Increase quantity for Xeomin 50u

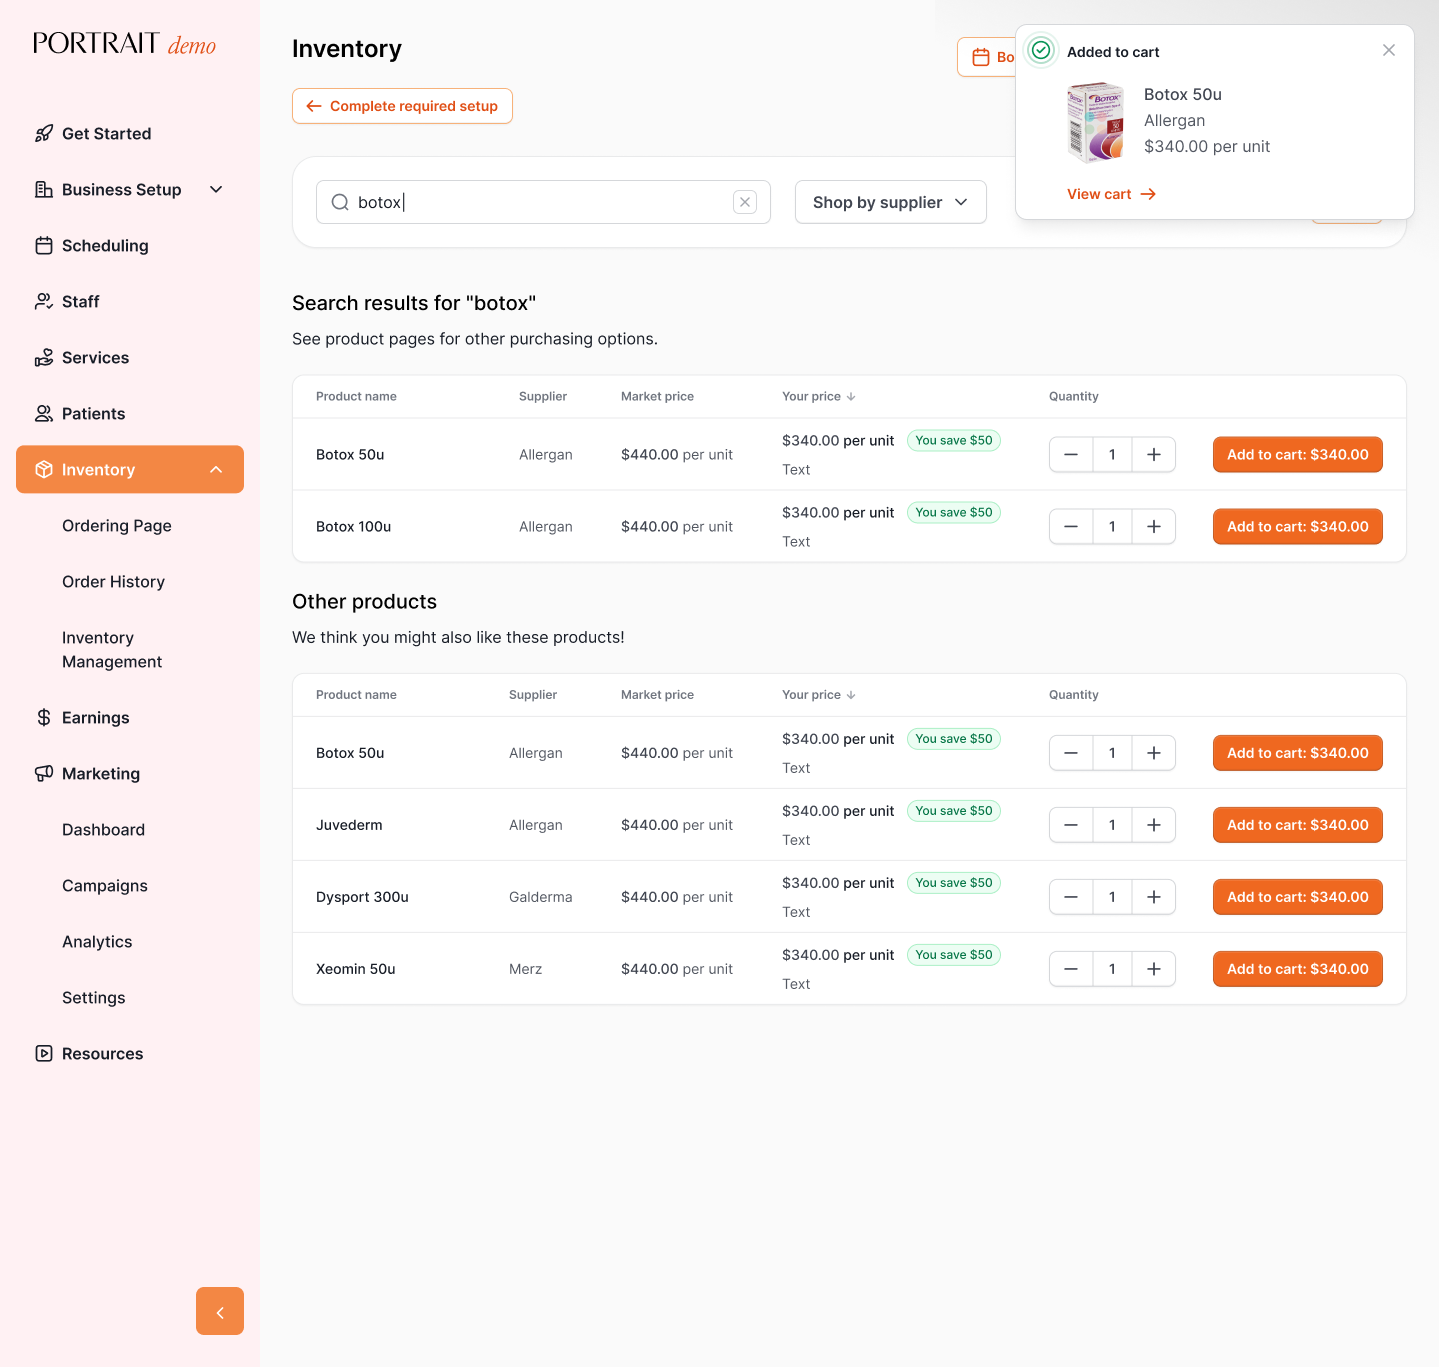pos(1154,969)
